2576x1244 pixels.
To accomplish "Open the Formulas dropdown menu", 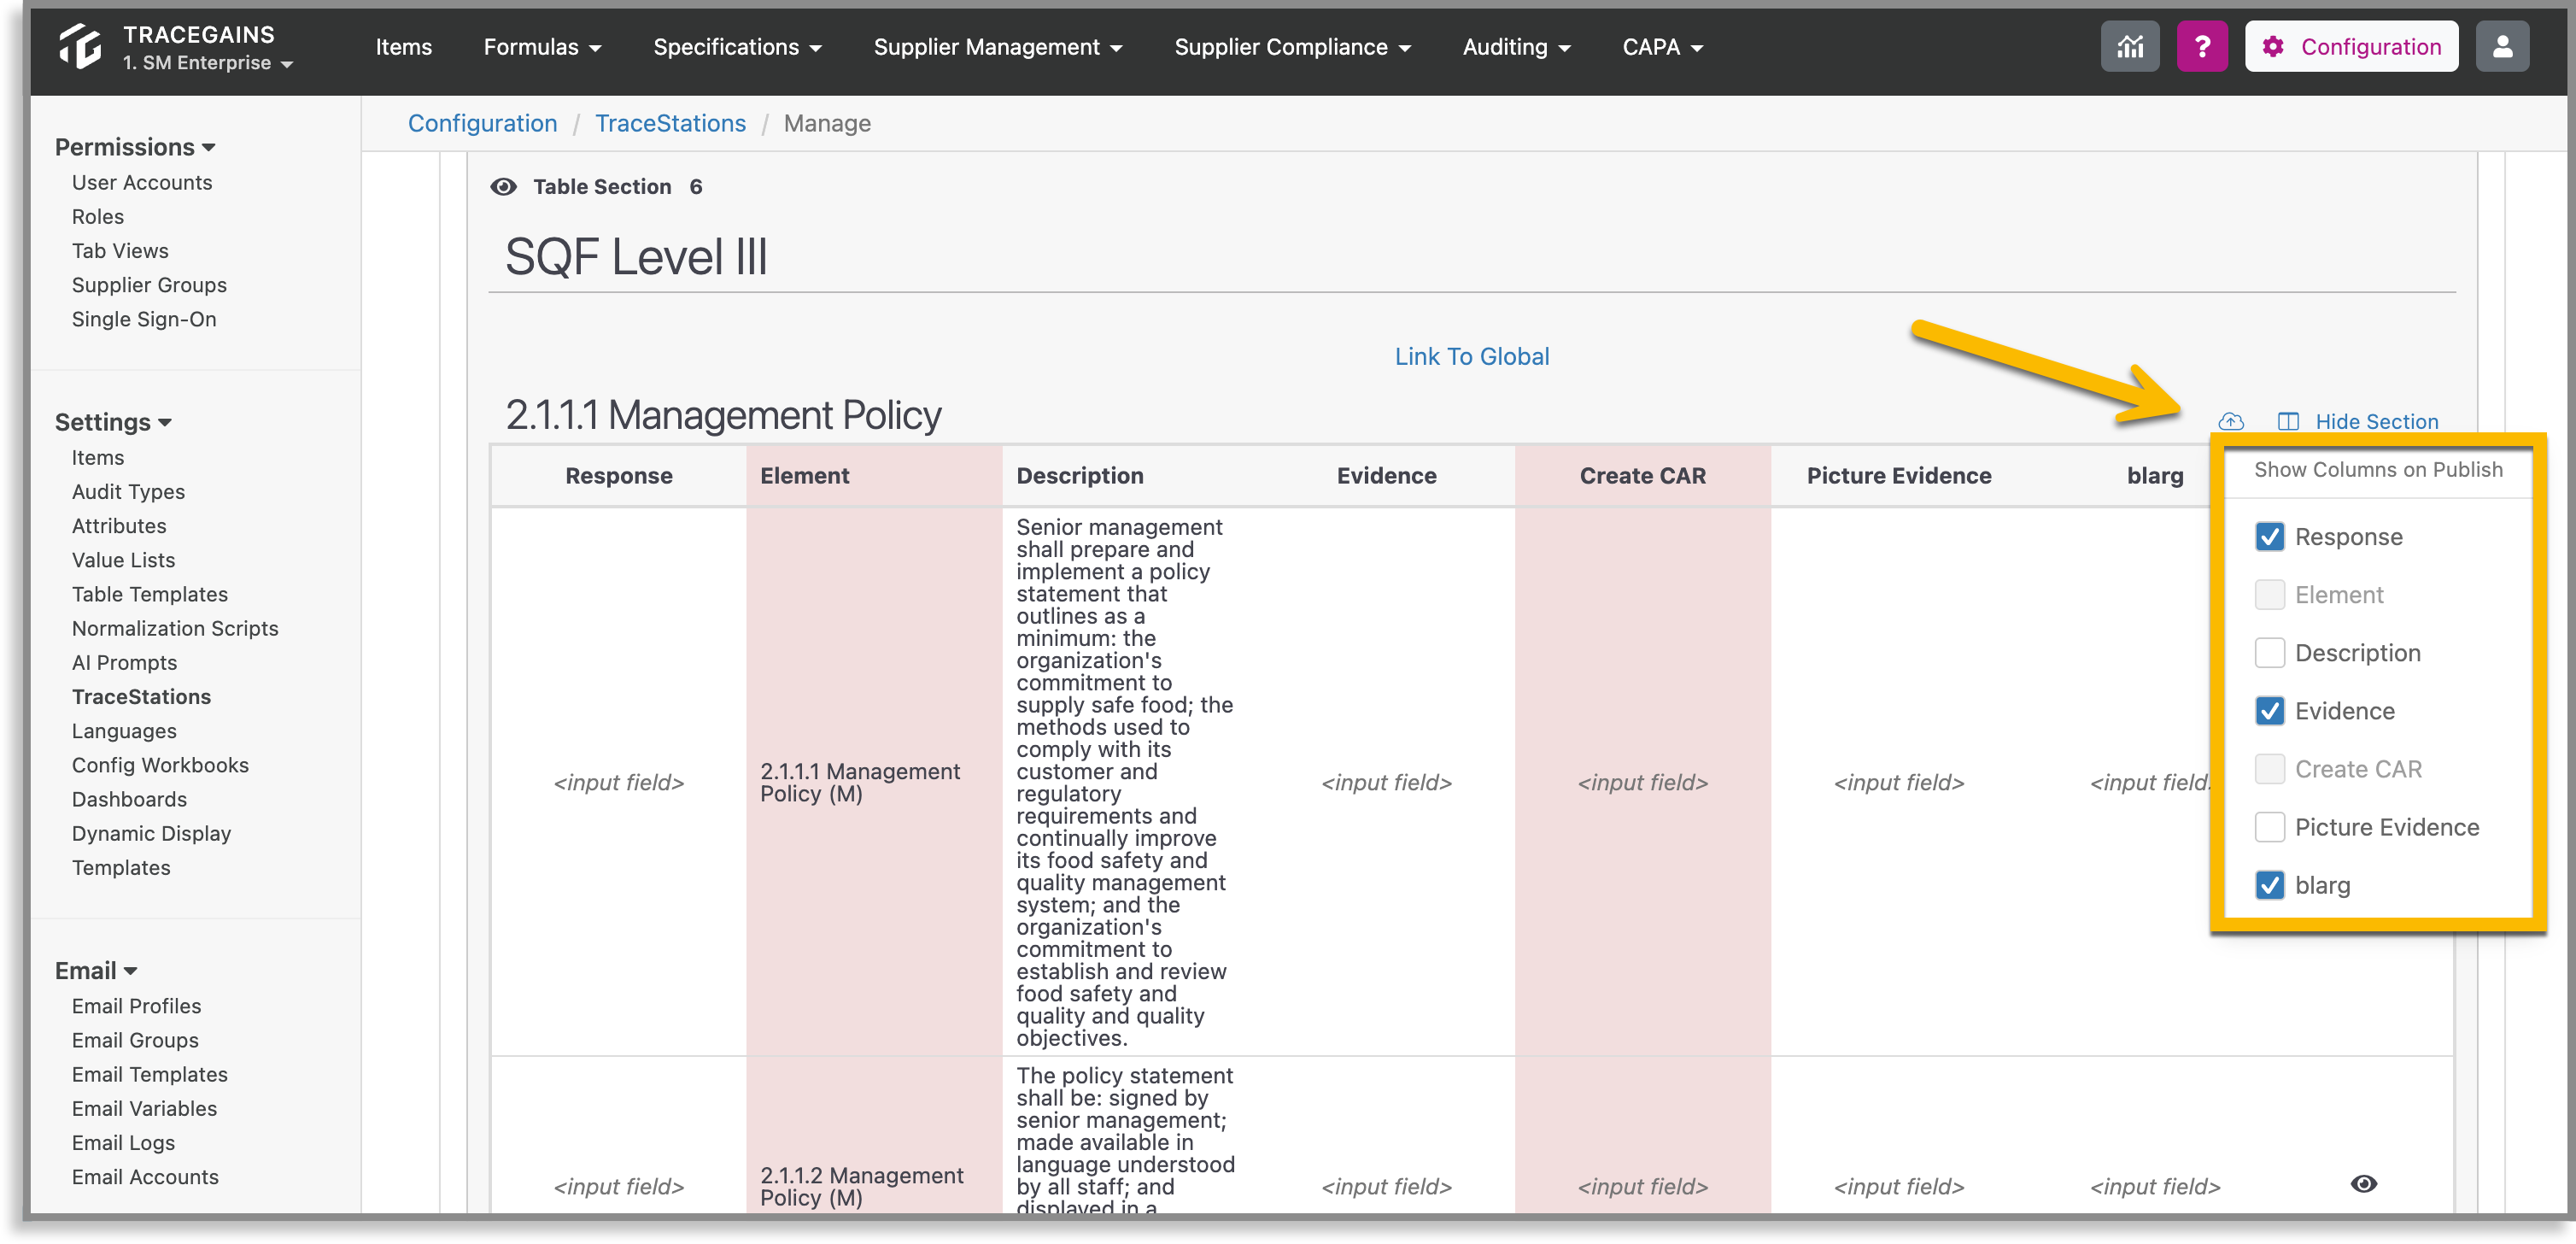I will pos(542,47).
